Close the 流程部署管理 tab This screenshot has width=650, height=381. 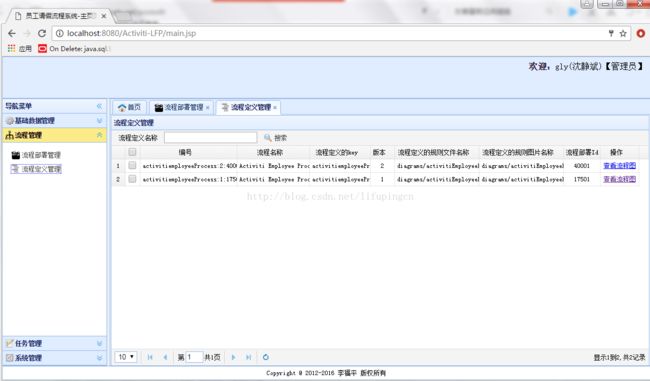pos(208,108)
